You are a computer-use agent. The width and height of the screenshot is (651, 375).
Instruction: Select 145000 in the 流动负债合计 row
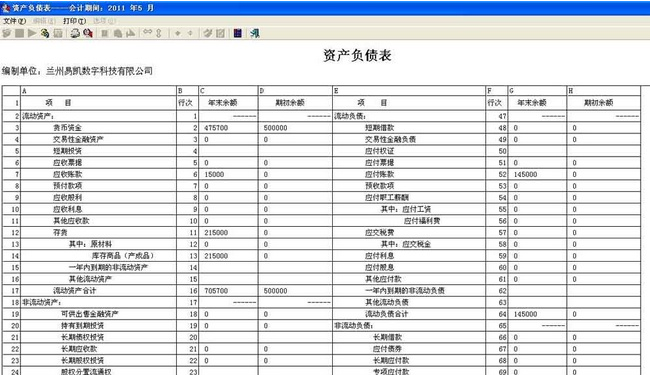[537, 314]
